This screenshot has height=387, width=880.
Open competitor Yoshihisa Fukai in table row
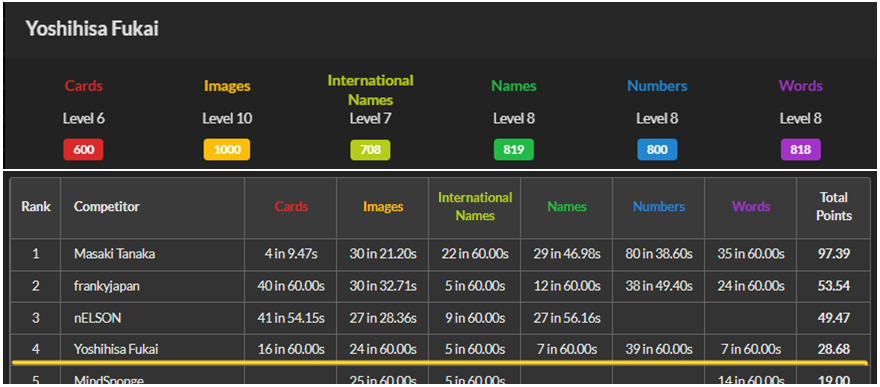(x=116, y=349)
